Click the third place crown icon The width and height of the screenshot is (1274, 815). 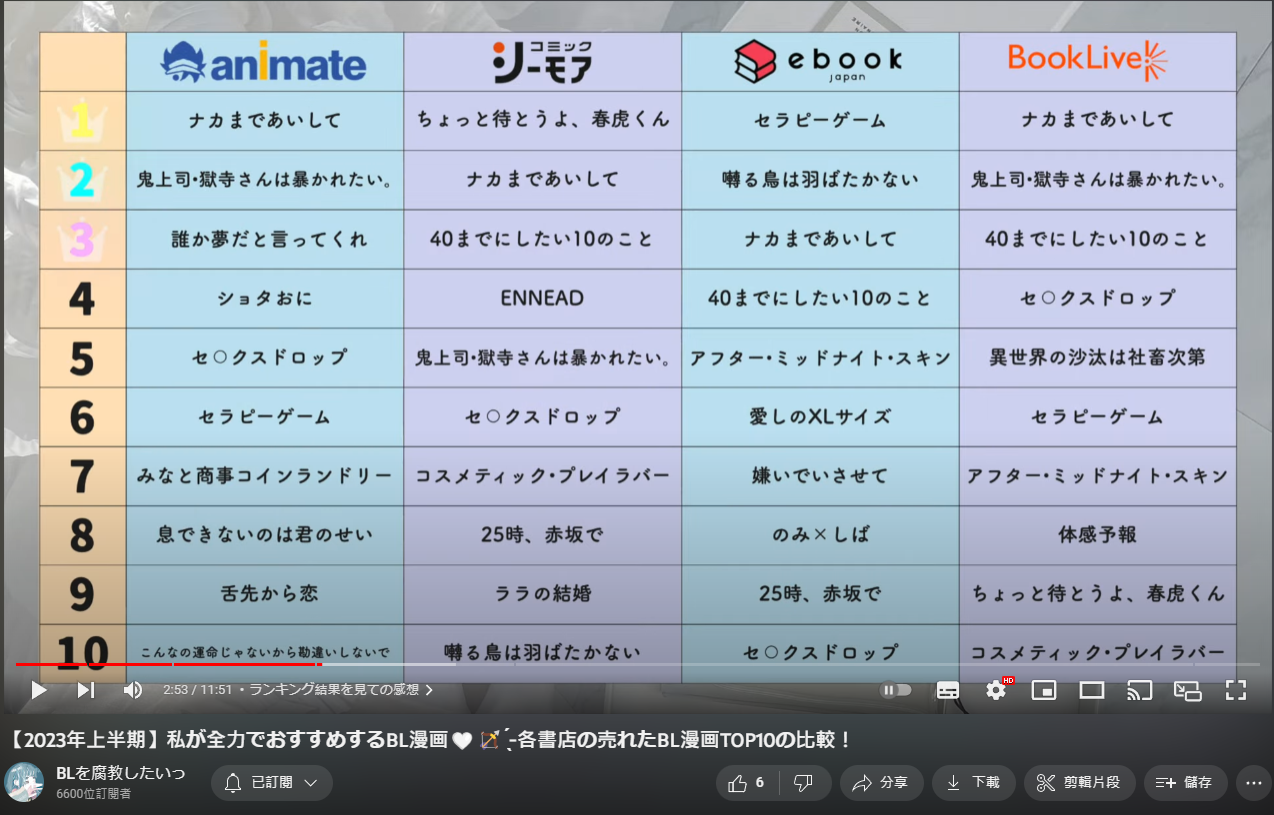(x=82, y=239)
